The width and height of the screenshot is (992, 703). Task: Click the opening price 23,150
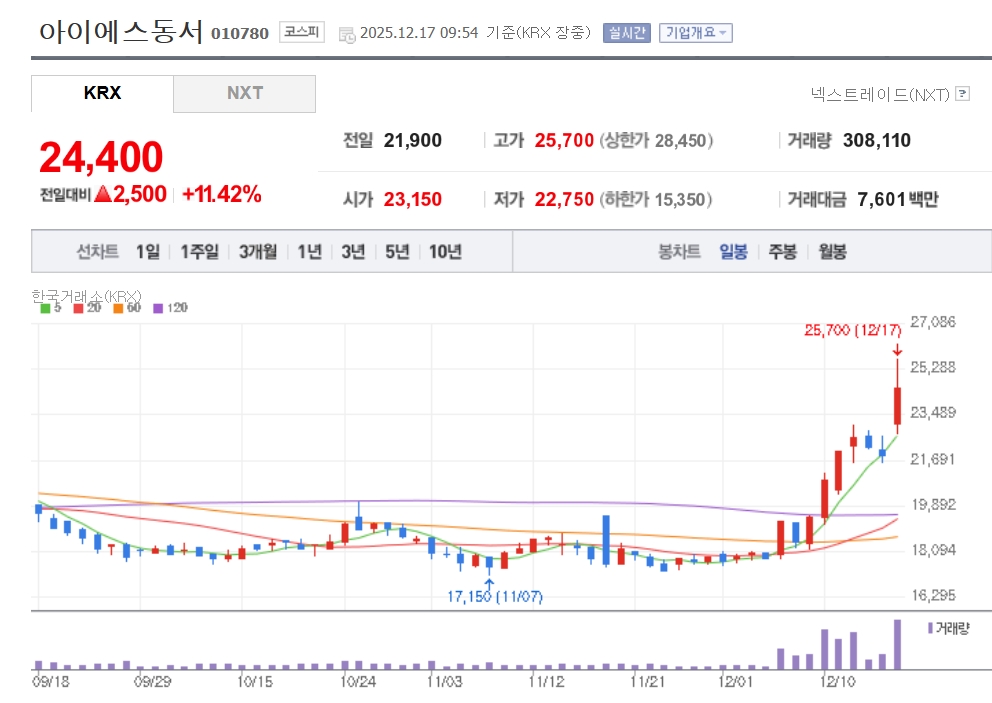pos(412,199)
